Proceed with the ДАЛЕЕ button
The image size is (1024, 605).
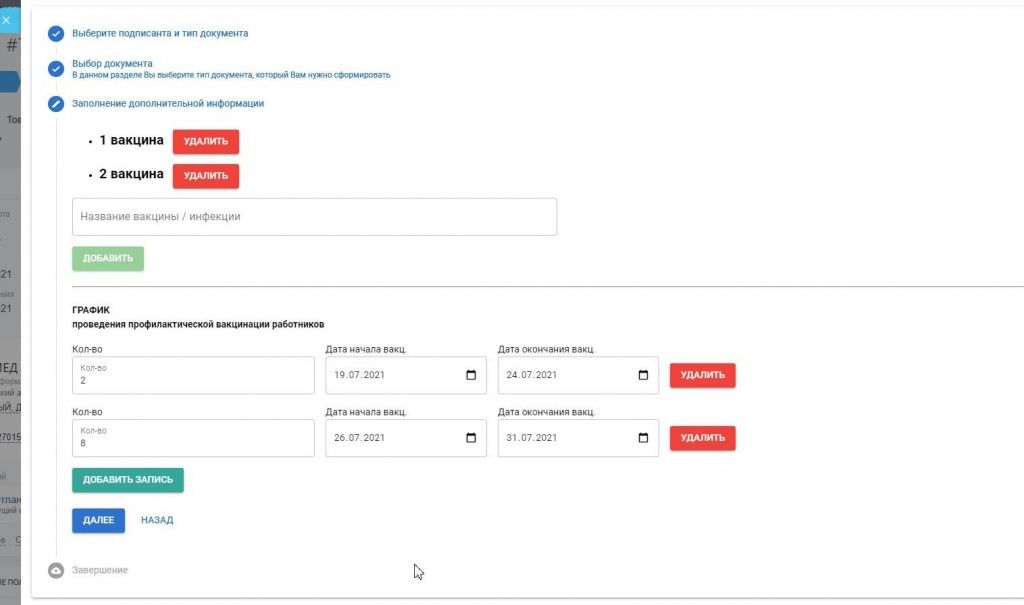point(98,520)
